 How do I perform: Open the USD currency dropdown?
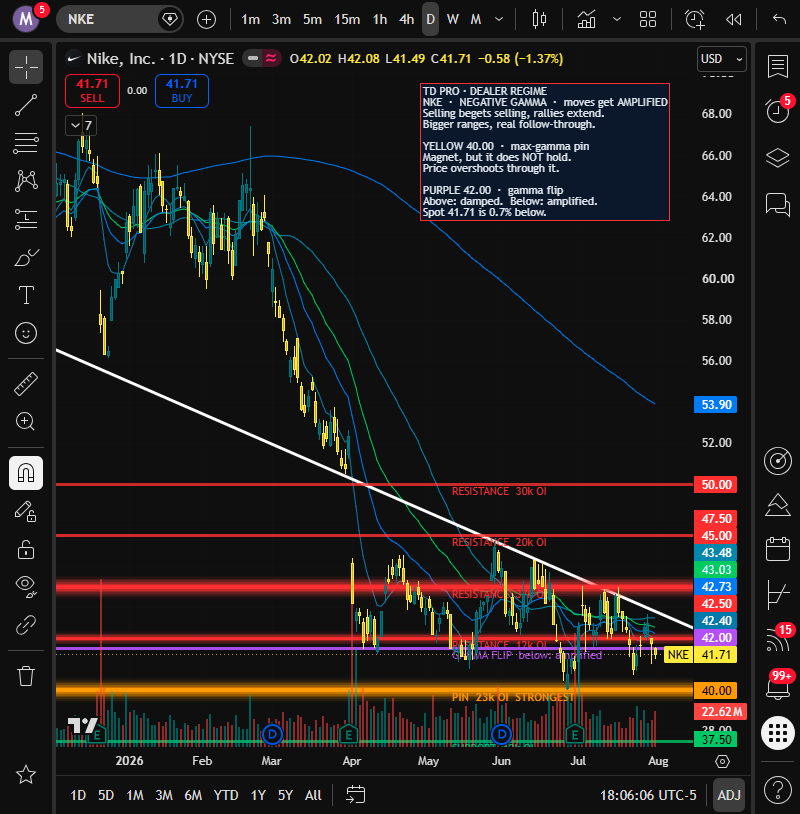pos(721,59)
